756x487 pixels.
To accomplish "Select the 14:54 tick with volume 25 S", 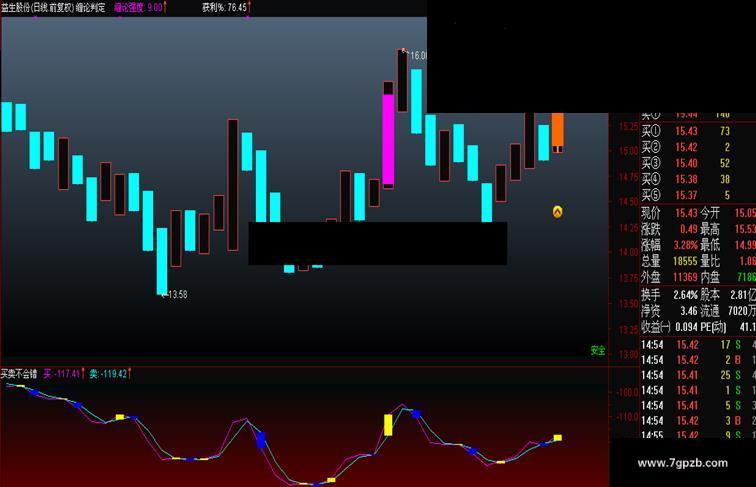I will [698, 375].
